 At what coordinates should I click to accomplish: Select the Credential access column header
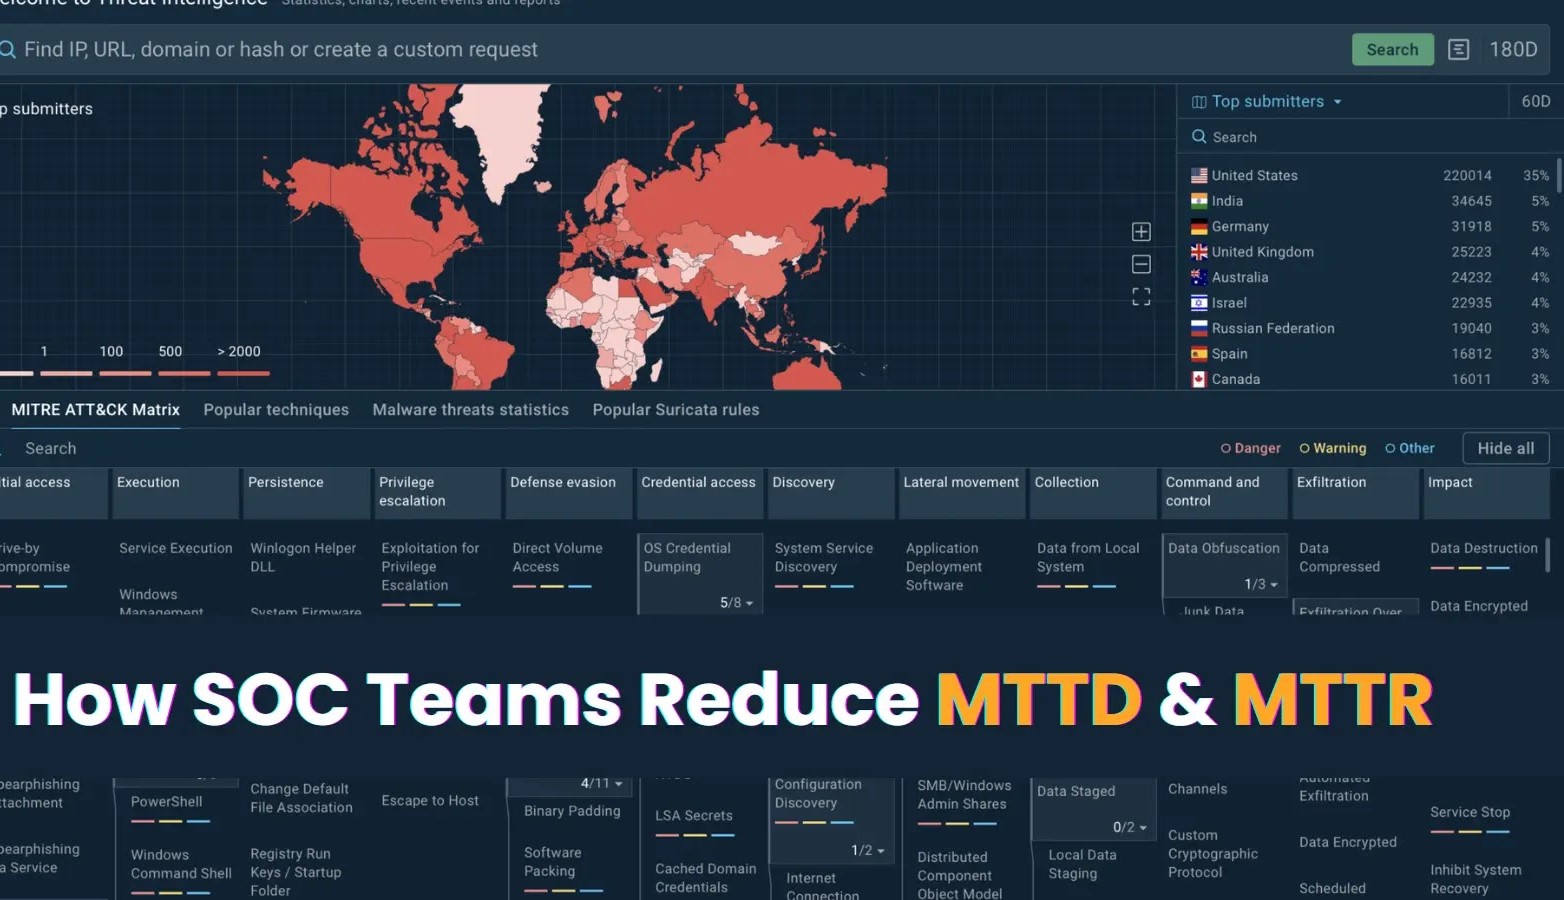point(699,493)
